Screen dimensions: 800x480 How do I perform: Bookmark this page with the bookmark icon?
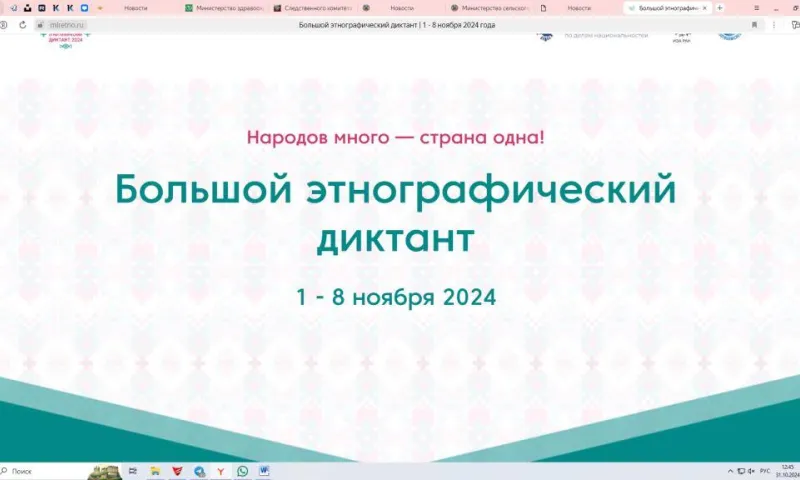(x=755, y=24)
